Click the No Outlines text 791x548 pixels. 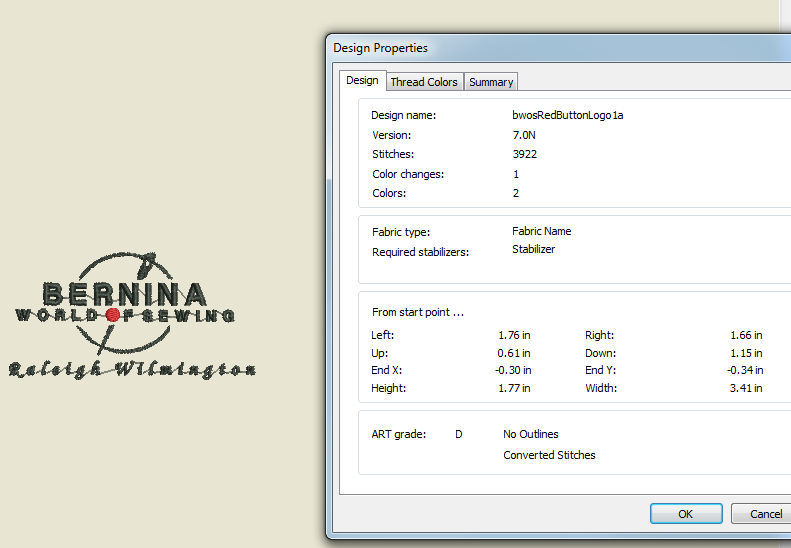[531, 434]
